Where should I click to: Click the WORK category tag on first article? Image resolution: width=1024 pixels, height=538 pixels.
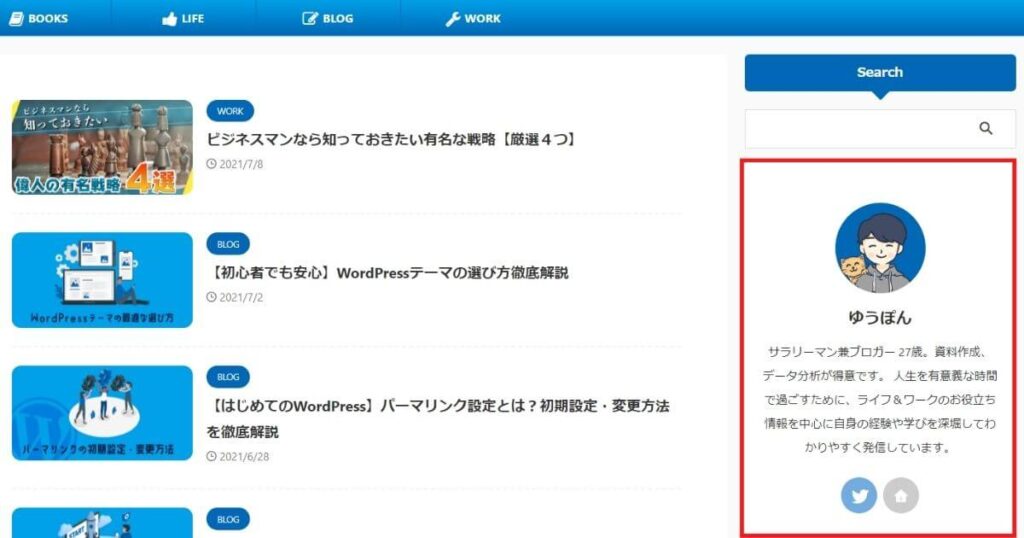click(x=229, y=111)
